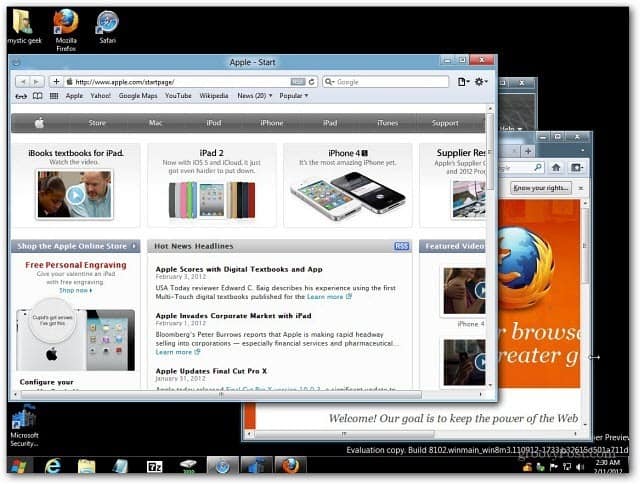
Task: Open the bookmarks menu button in Firefox
Action: (577, 167)
